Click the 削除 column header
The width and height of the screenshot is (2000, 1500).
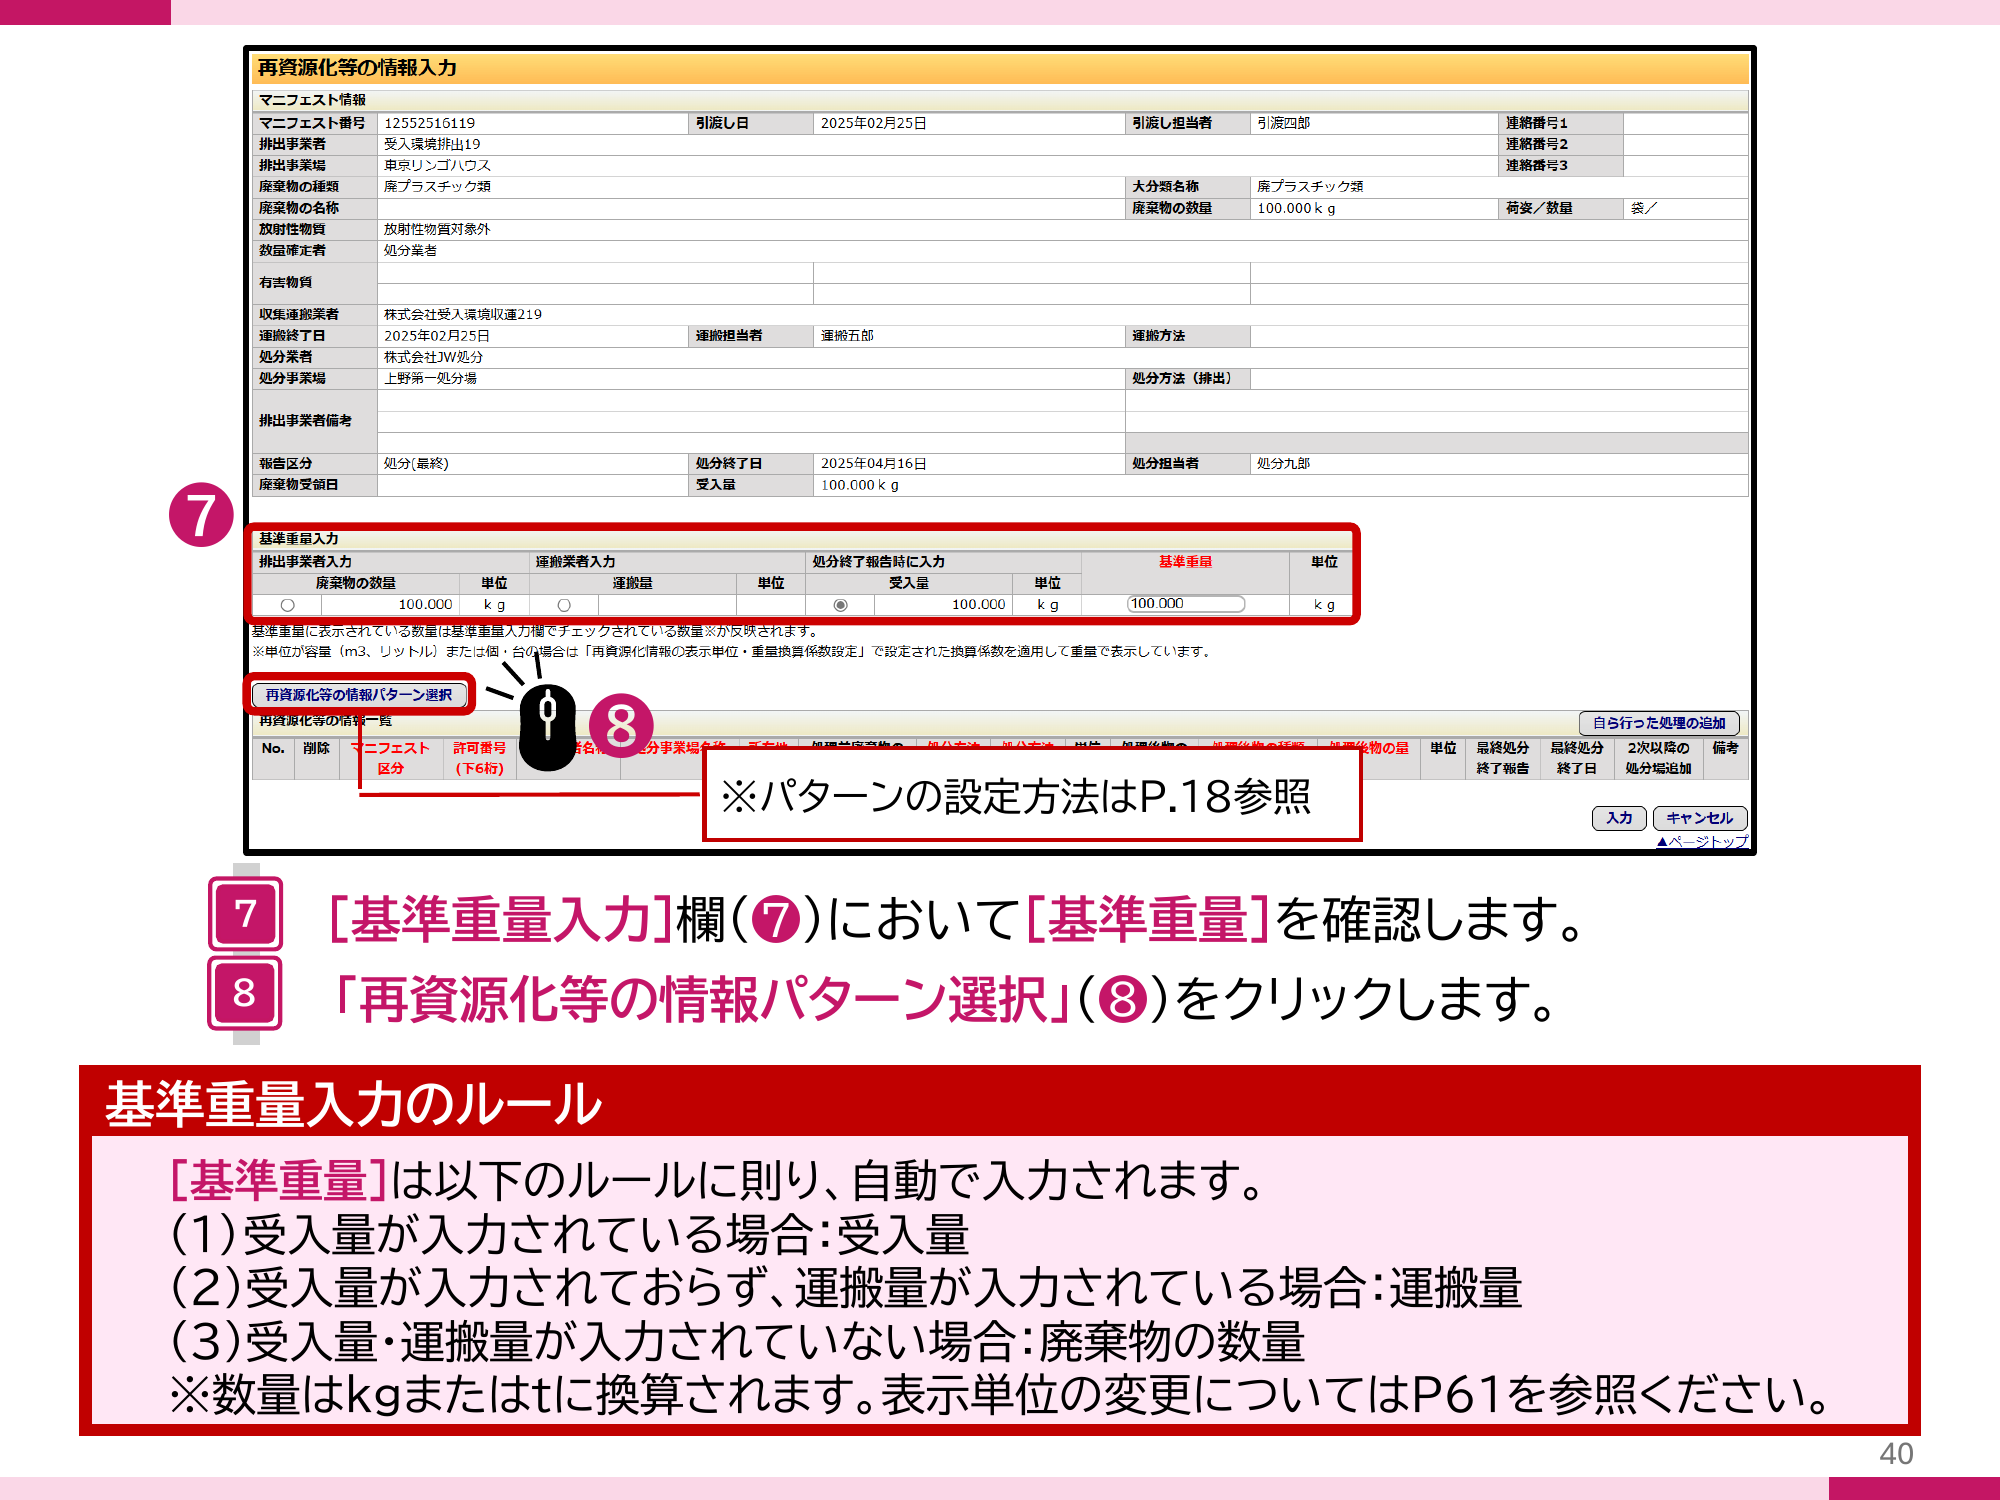(316, 748)
